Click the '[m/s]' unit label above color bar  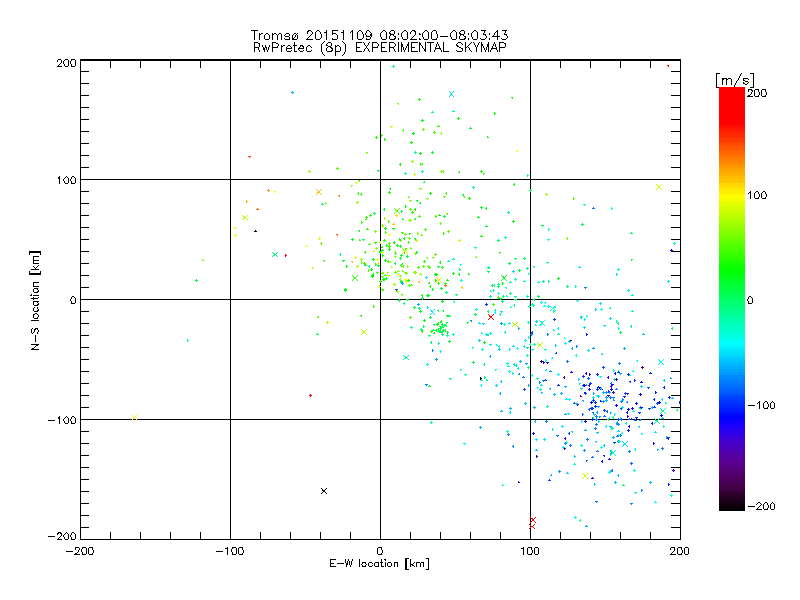click(x=735, y=80)
